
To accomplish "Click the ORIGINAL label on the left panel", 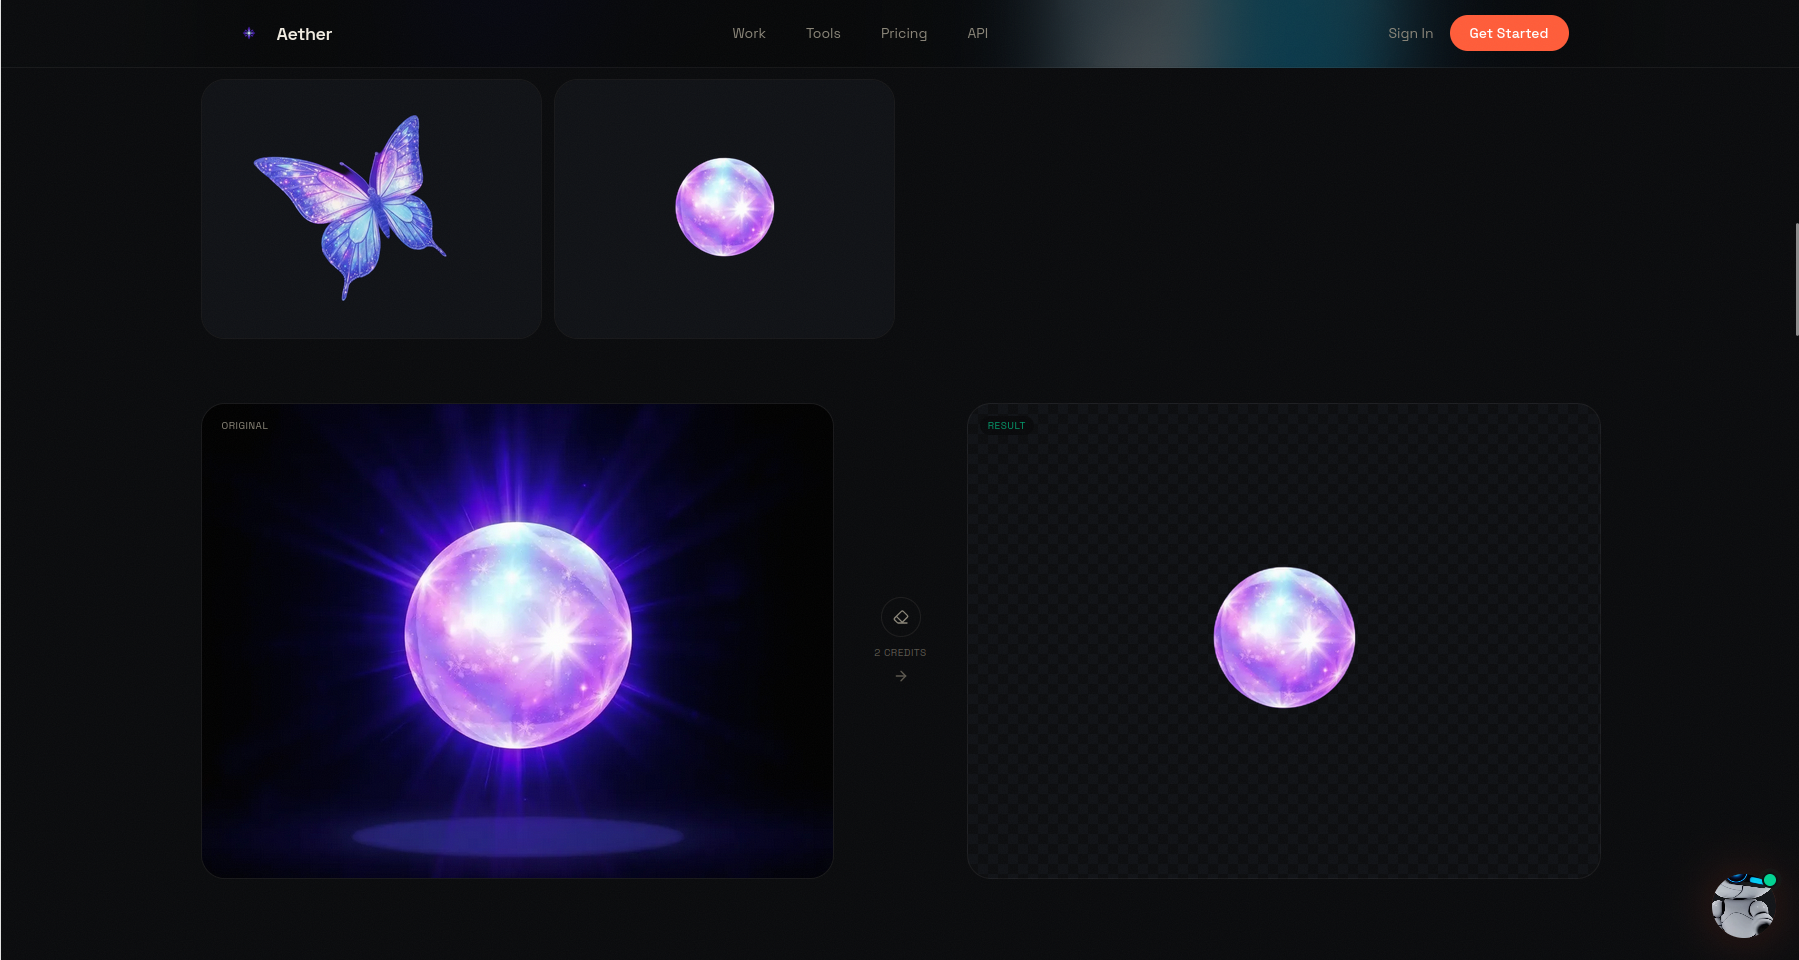I will 243,425.
